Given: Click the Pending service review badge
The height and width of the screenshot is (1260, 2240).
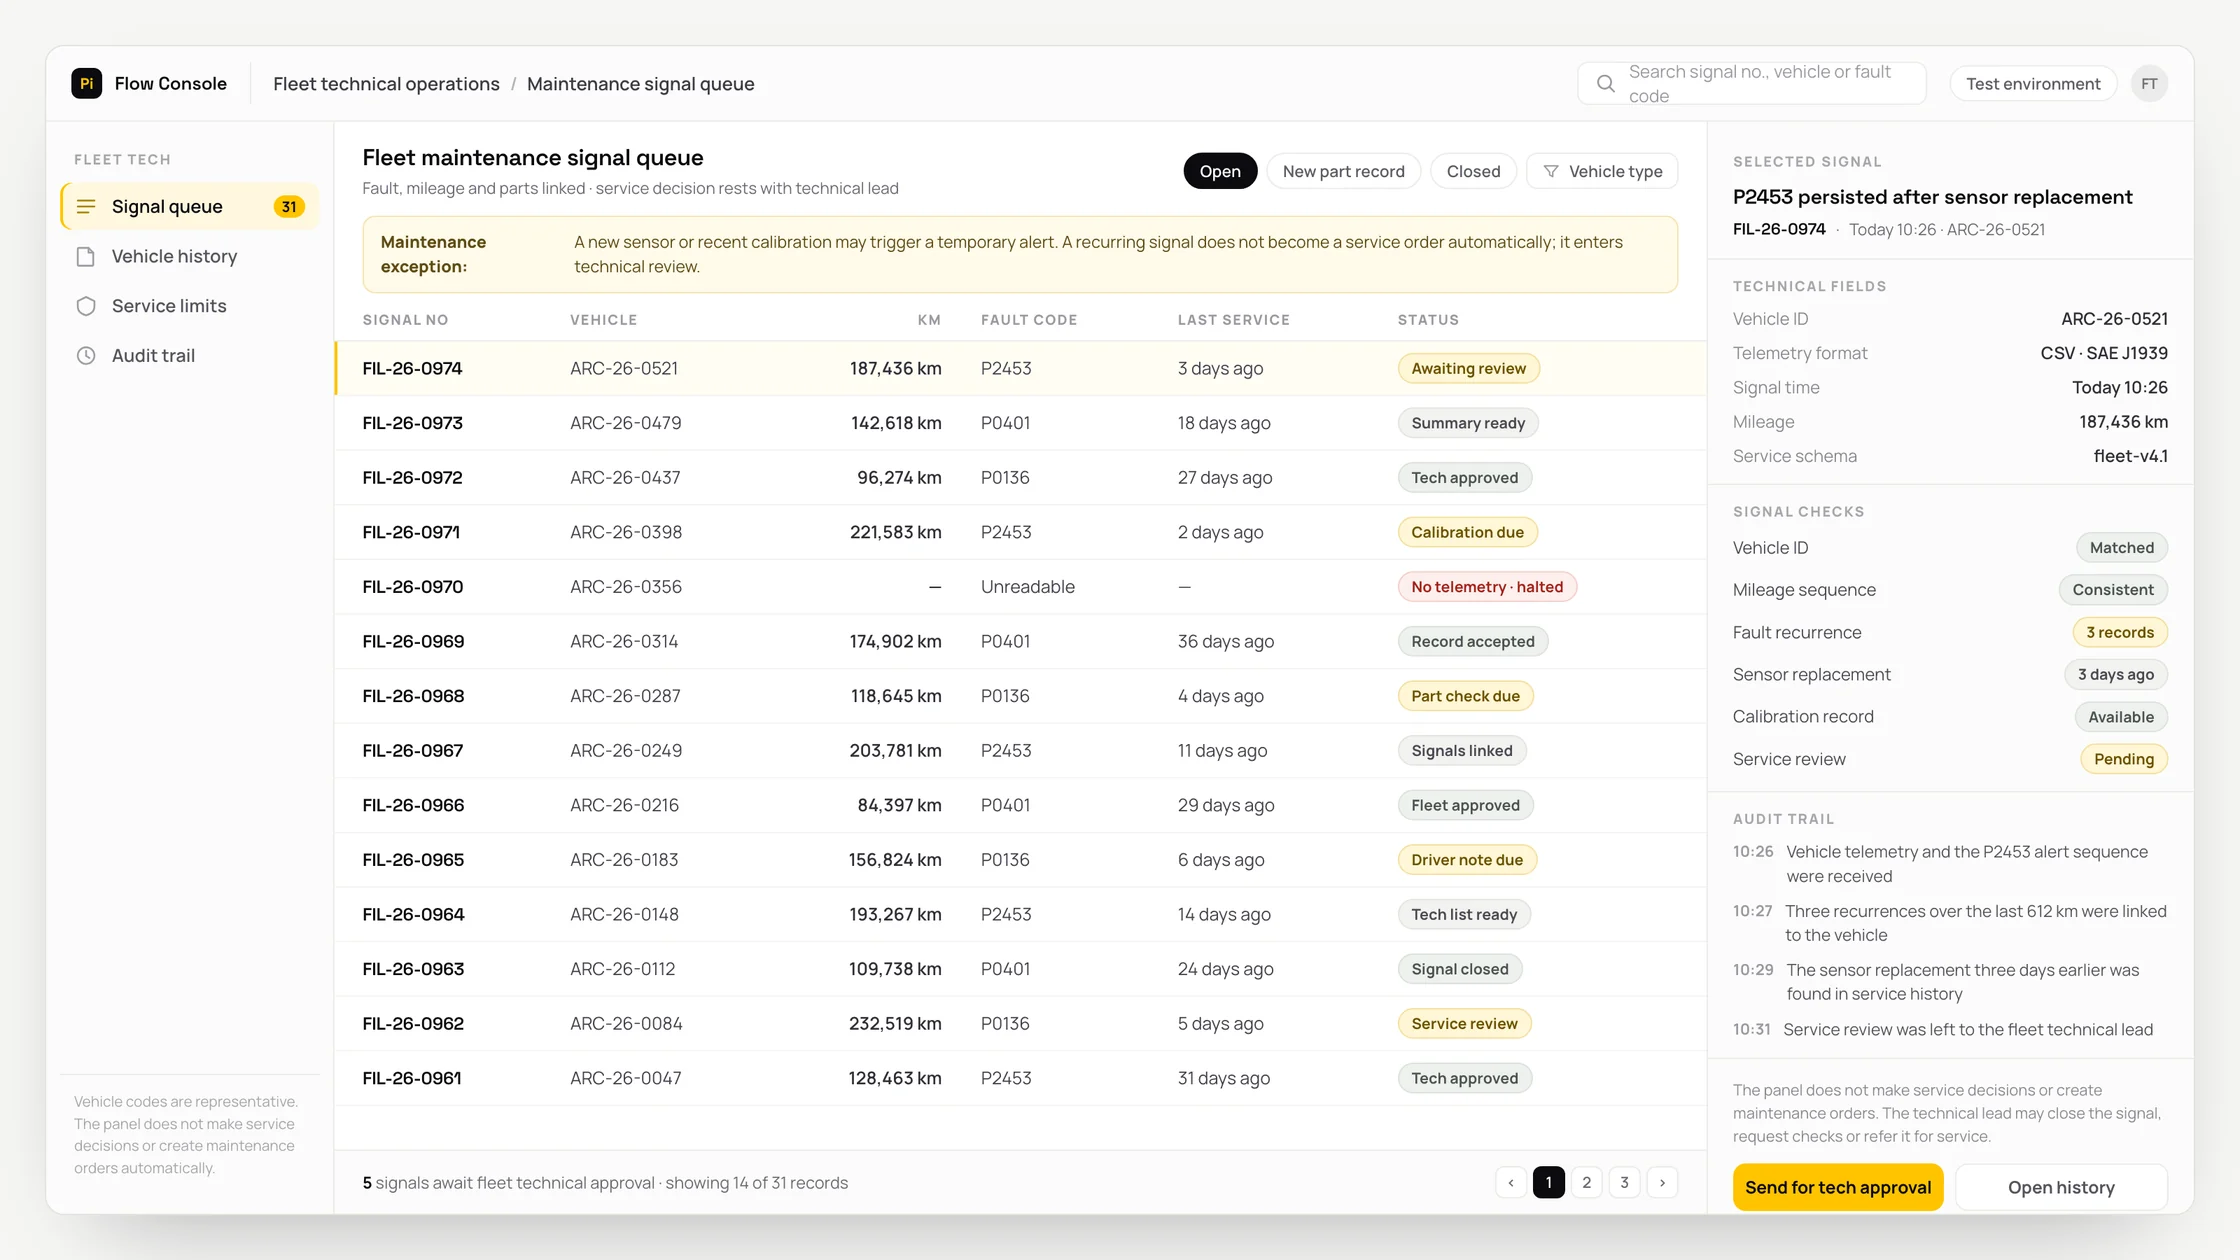Looking at the screenshot, I should 2124,760.
